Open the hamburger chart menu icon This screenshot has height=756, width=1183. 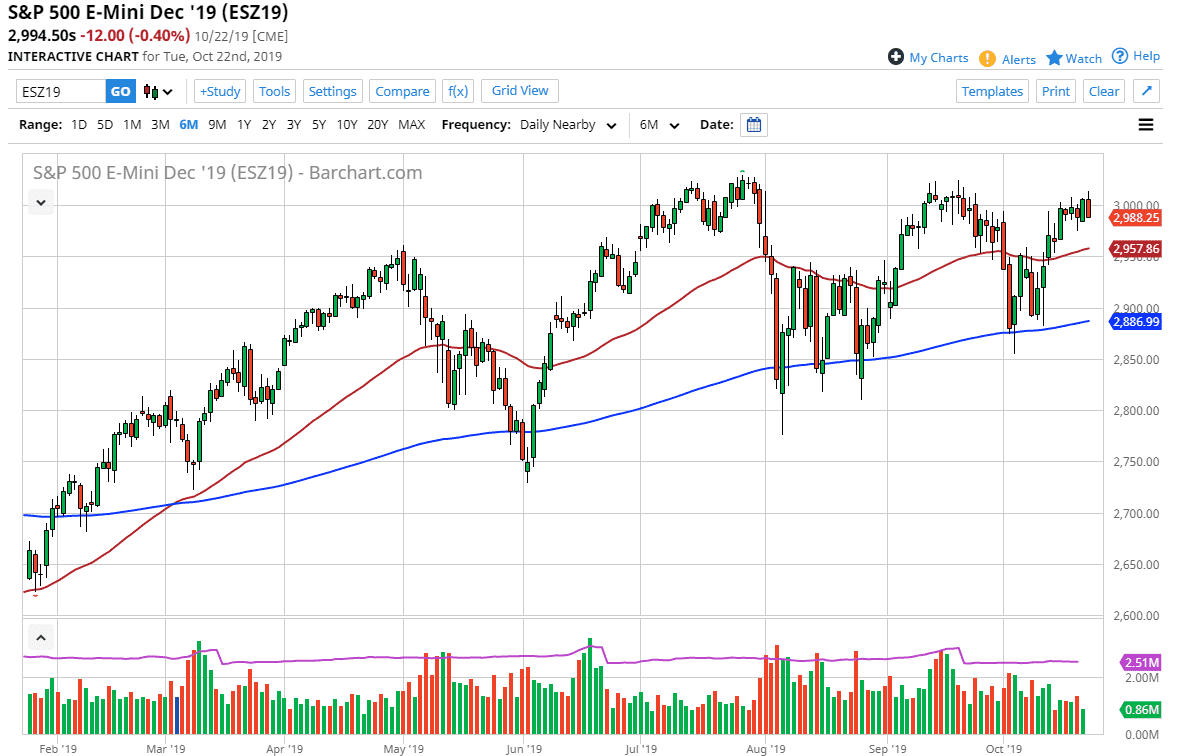pyautogui.click(x=1144, y=124)
